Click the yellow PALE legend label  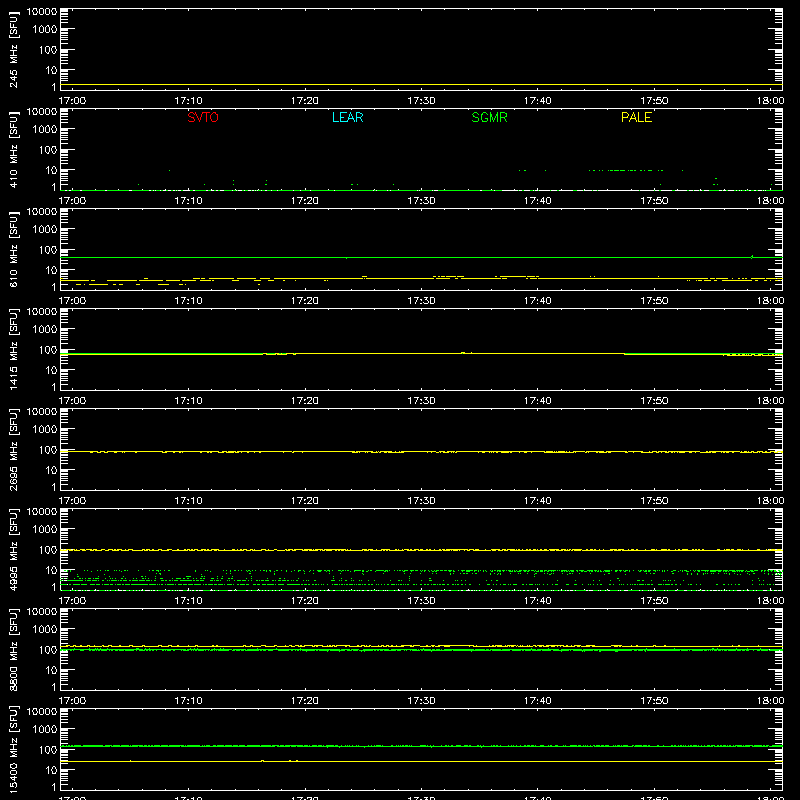pos(636,117)
